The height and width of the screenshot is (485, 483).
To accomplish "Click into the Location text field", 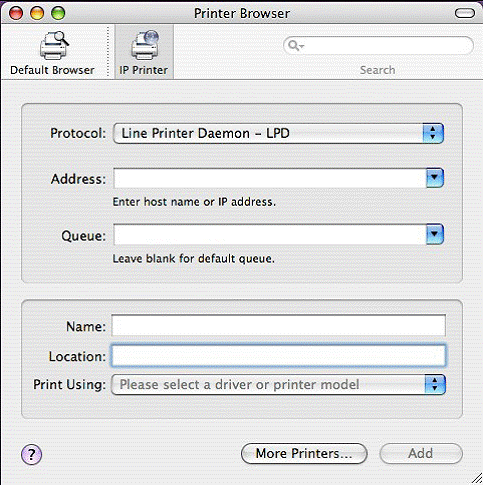I will (278, 356).
